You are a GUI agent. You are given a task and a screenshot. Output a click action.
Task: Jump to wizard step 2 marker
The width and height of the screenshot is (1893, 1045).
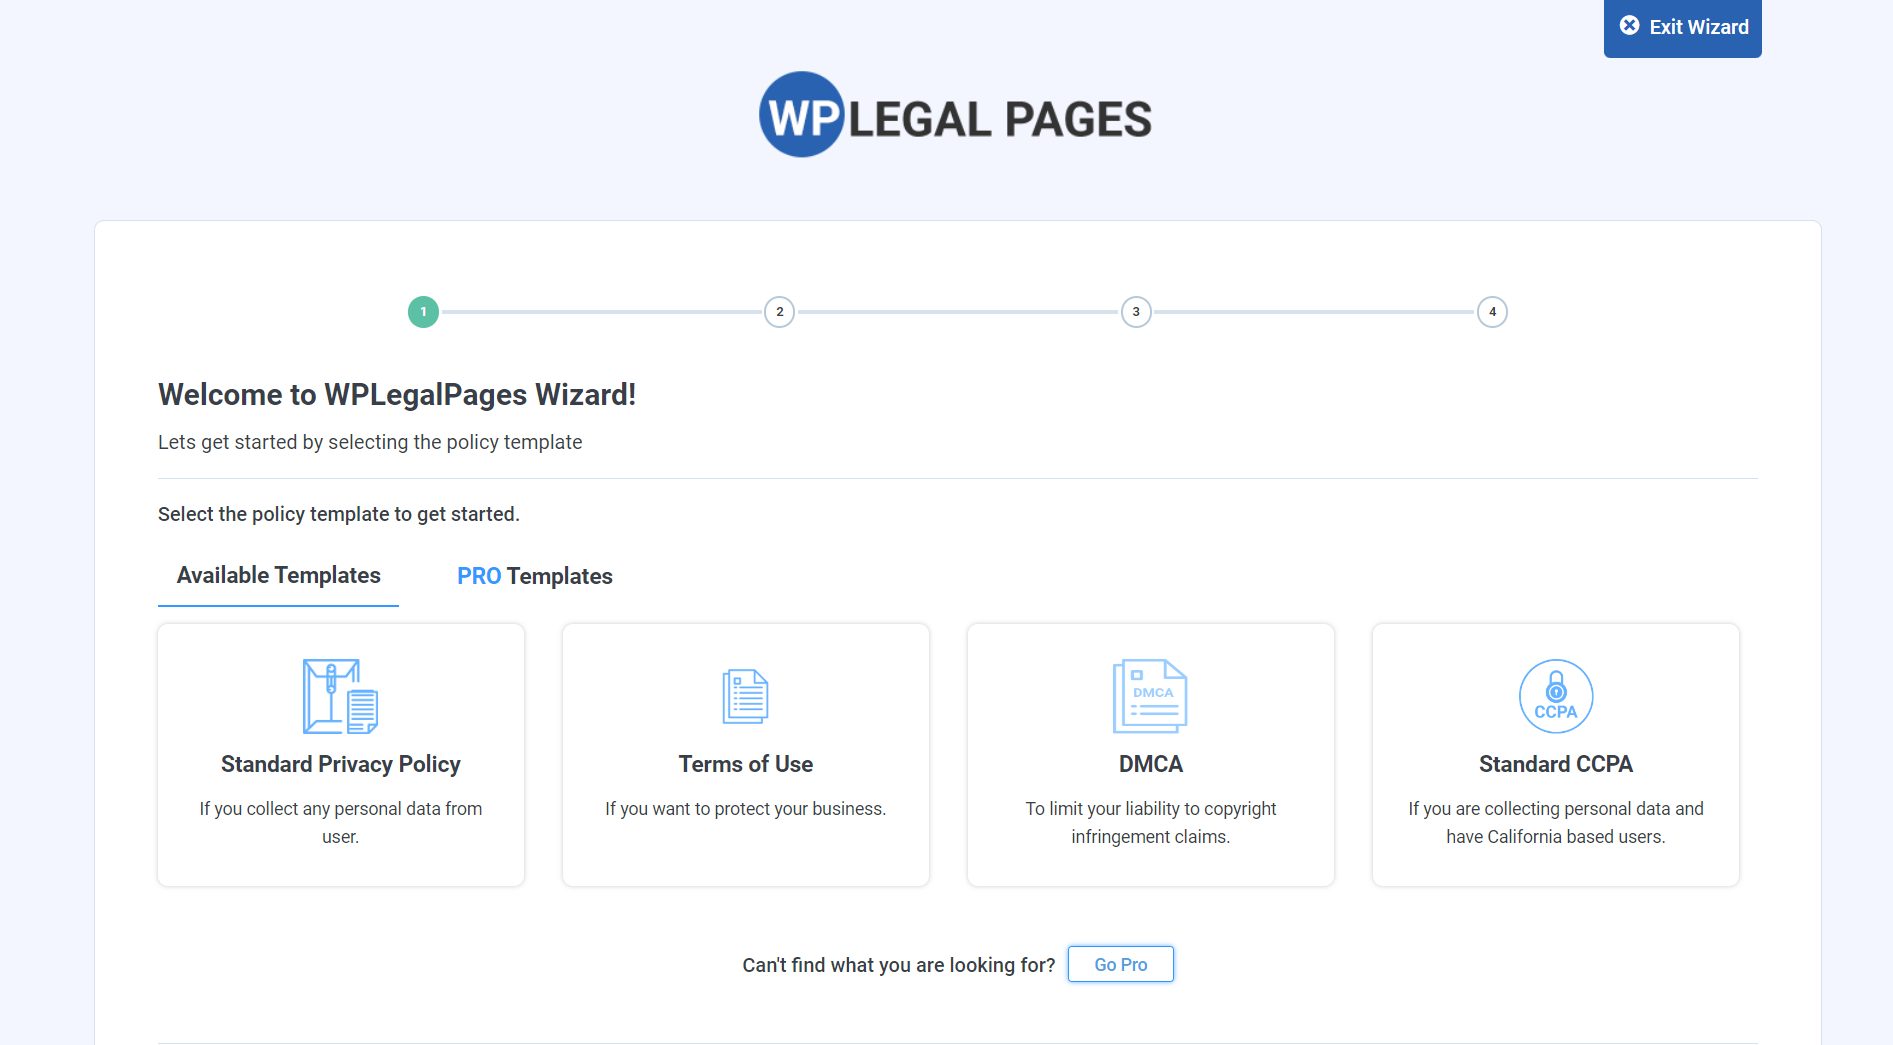tap(780, 312)
